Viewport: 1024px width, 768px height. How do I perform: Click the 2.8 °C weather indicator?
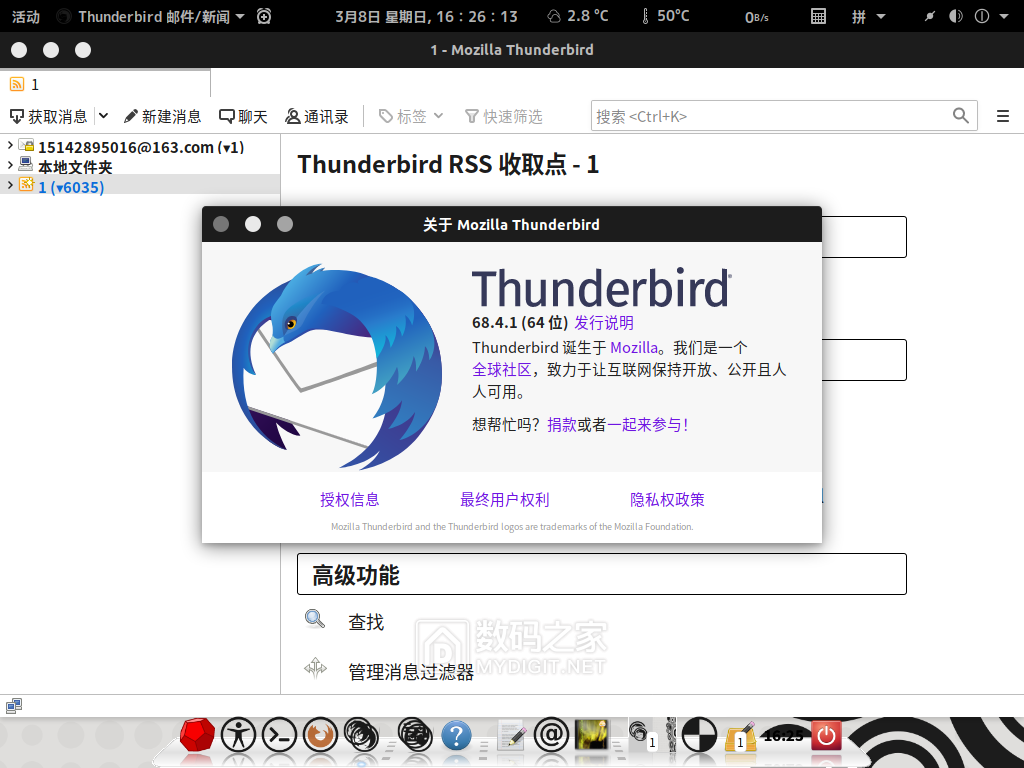click(577, 16)
